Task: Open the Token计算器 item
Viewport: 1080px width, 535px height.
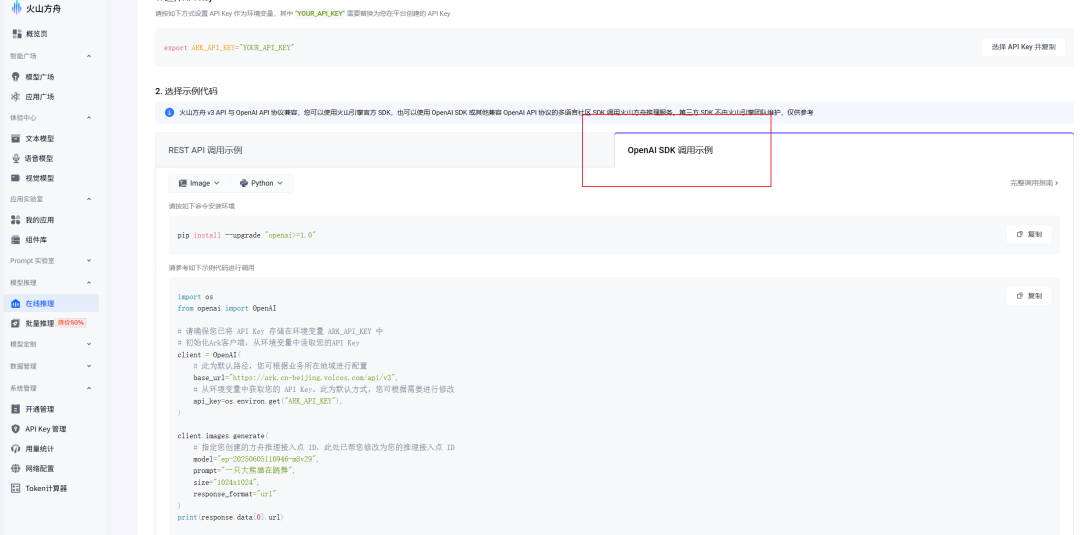Action: [45, 489]
